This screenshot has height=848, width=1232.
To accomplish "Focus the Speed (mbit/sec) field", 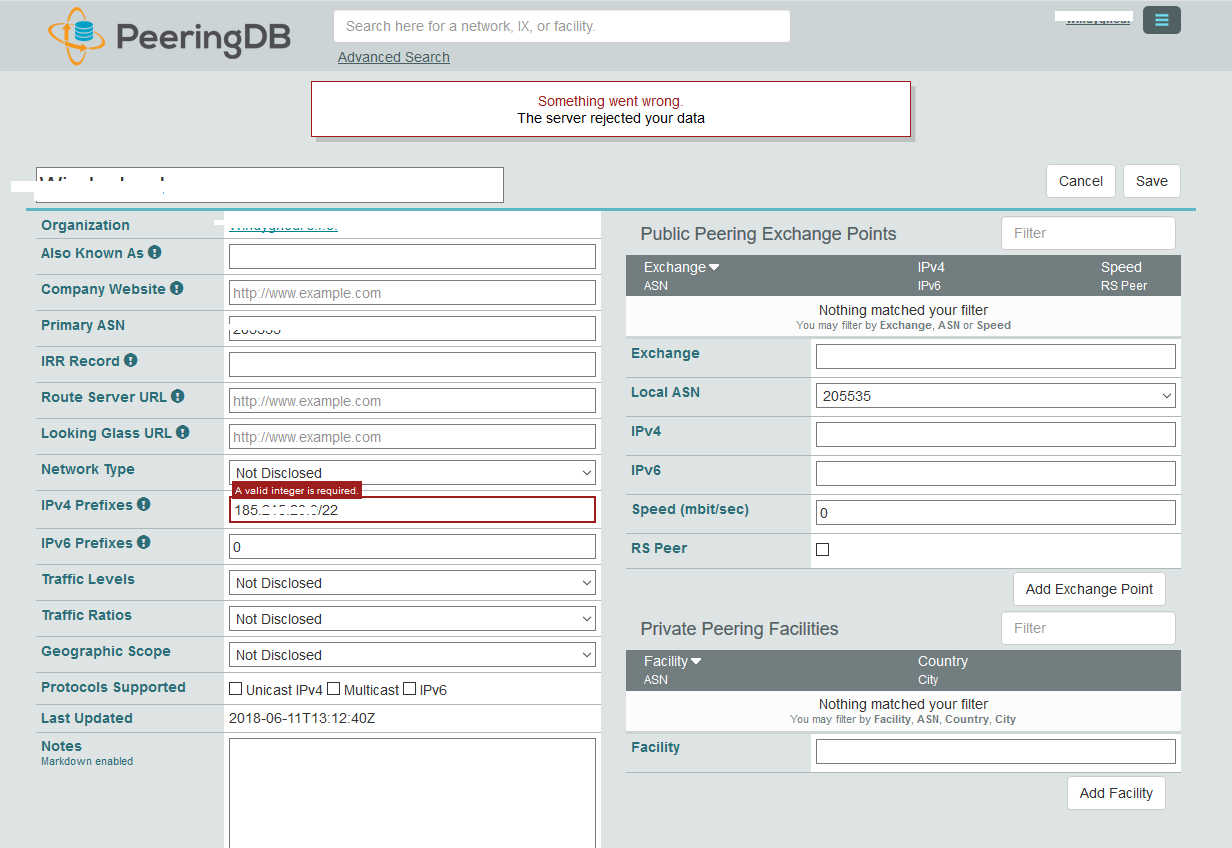I will (x=996, y=513).
